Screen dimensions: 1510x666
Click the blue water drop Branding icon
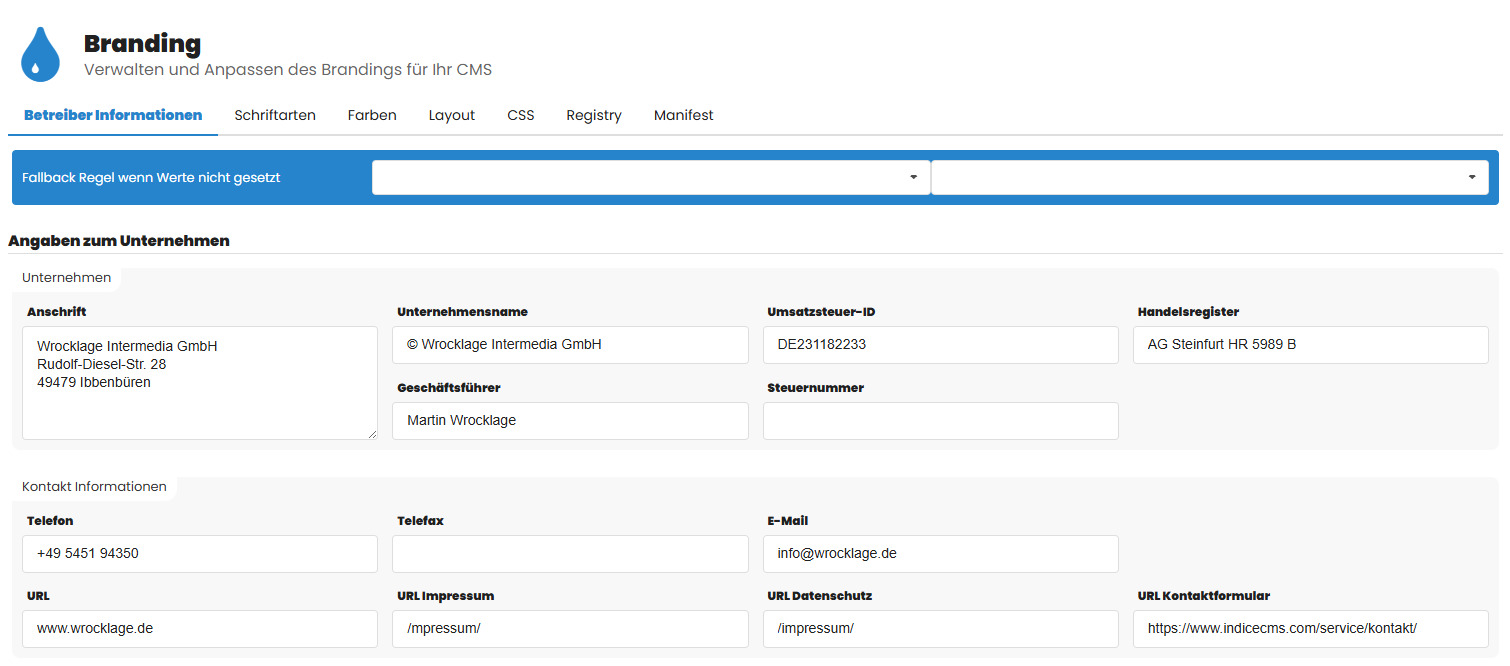[40, 54]
